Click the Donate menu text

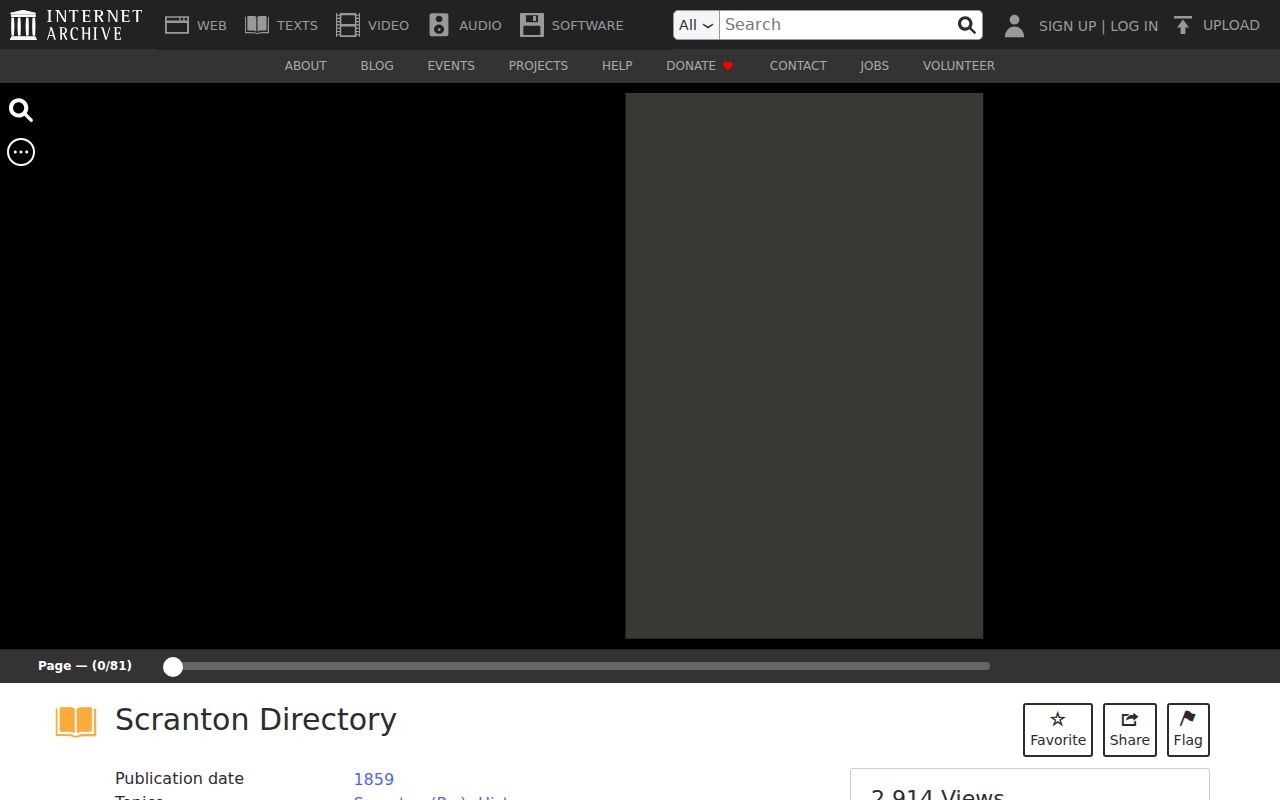[x=691, y=66]
